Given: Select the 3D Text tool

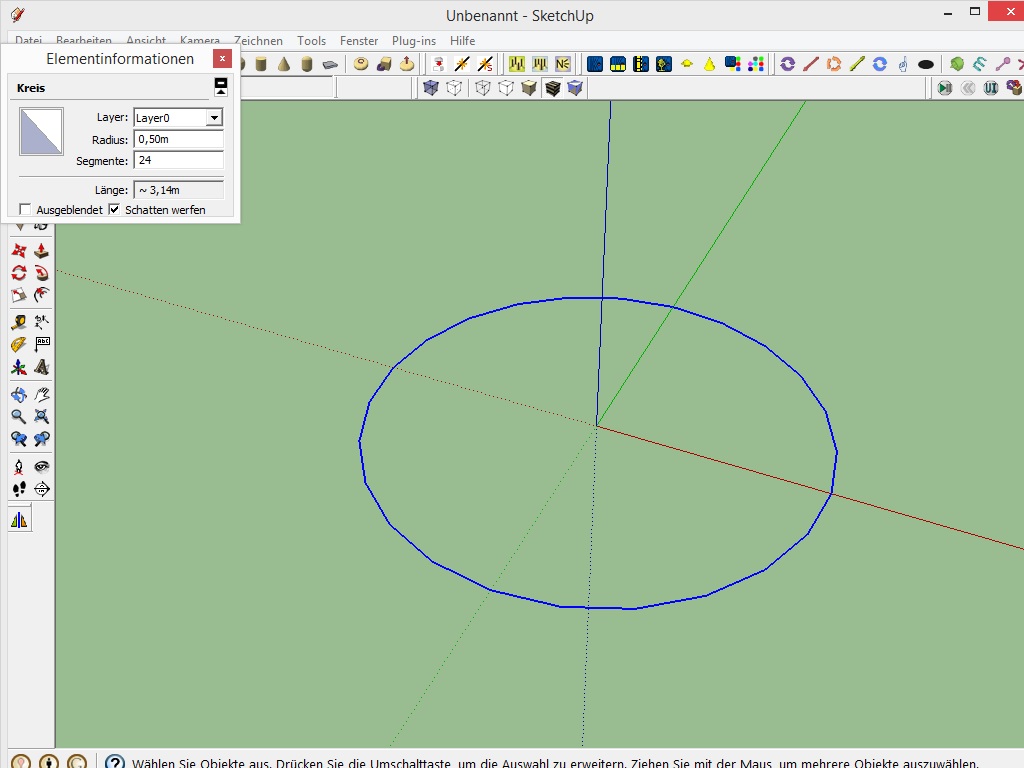Looking at the screenshot, I should 41,367.
